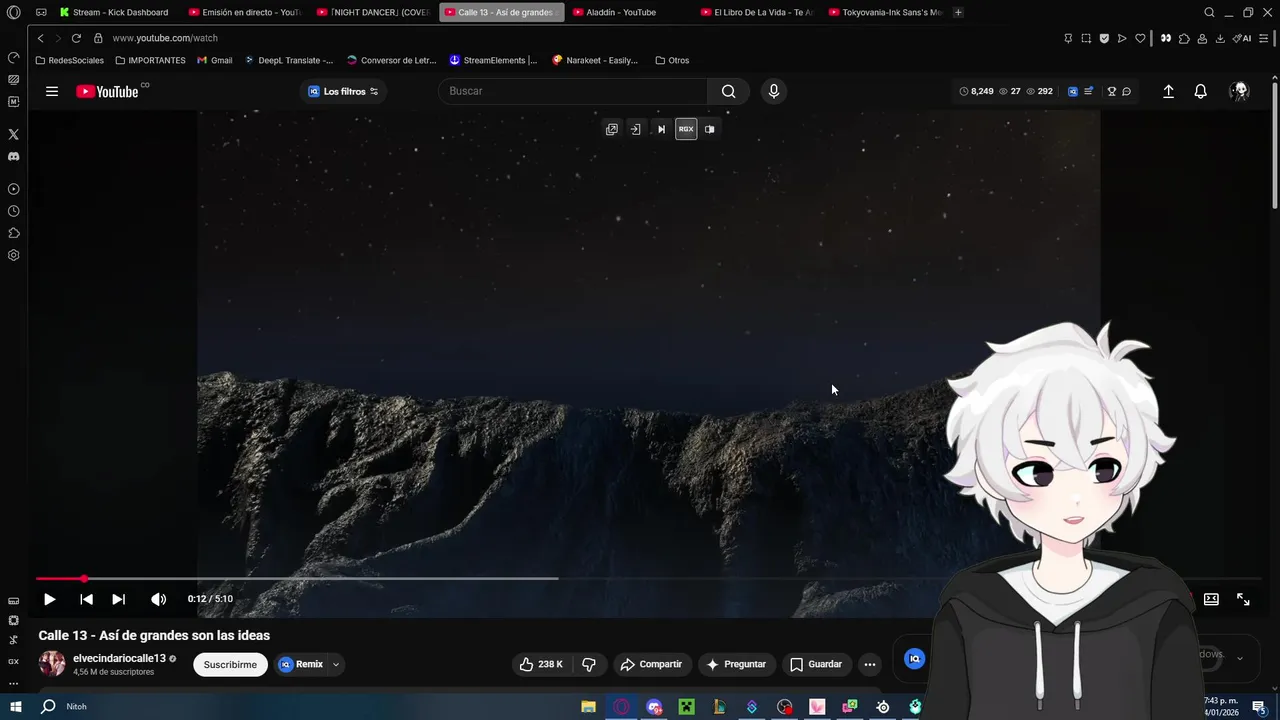Switch to the Emisión en directo YouTube tab
The image size is (1280, 720).
(x=245, y=12)
